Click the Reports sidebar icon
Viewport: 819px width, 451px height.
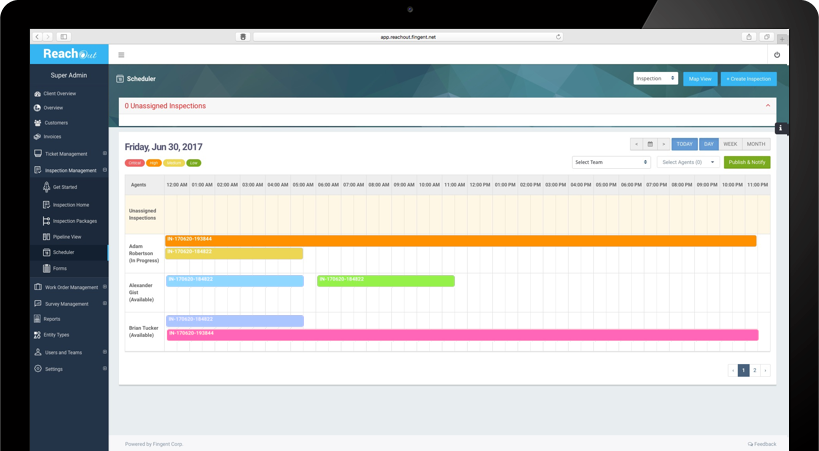(x=38, y=319)
